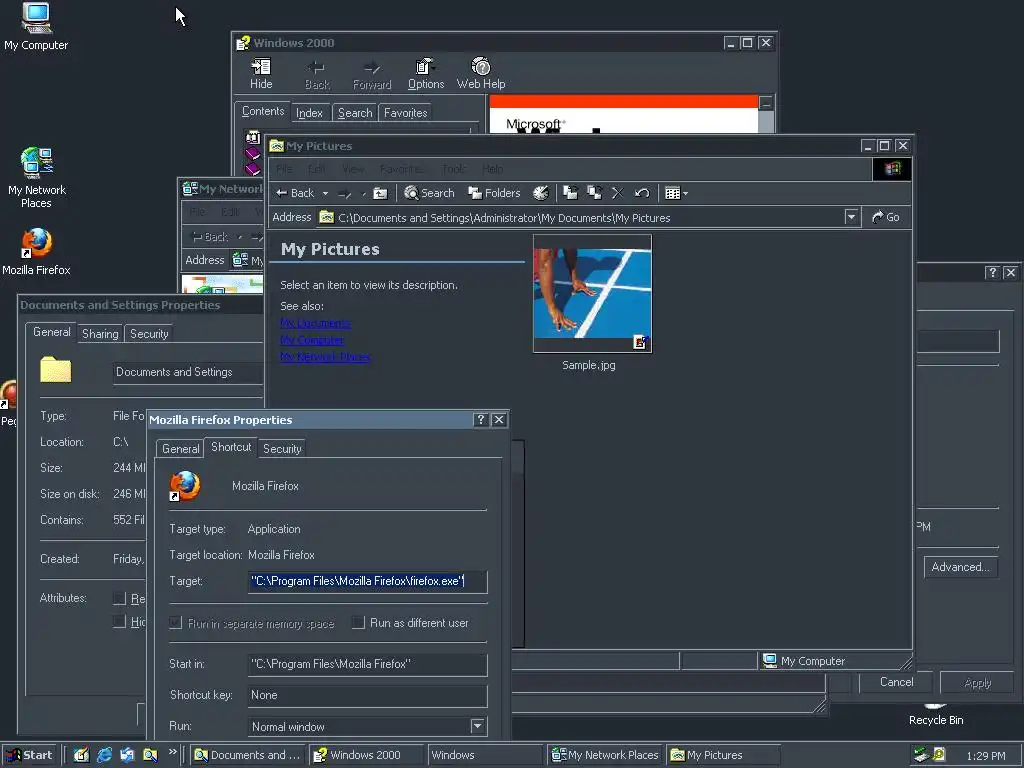The height and width of the screenshot is (768, 1024).
Task: Open address bar dropdown in My Pictures
Action: (x=851, y=217)
